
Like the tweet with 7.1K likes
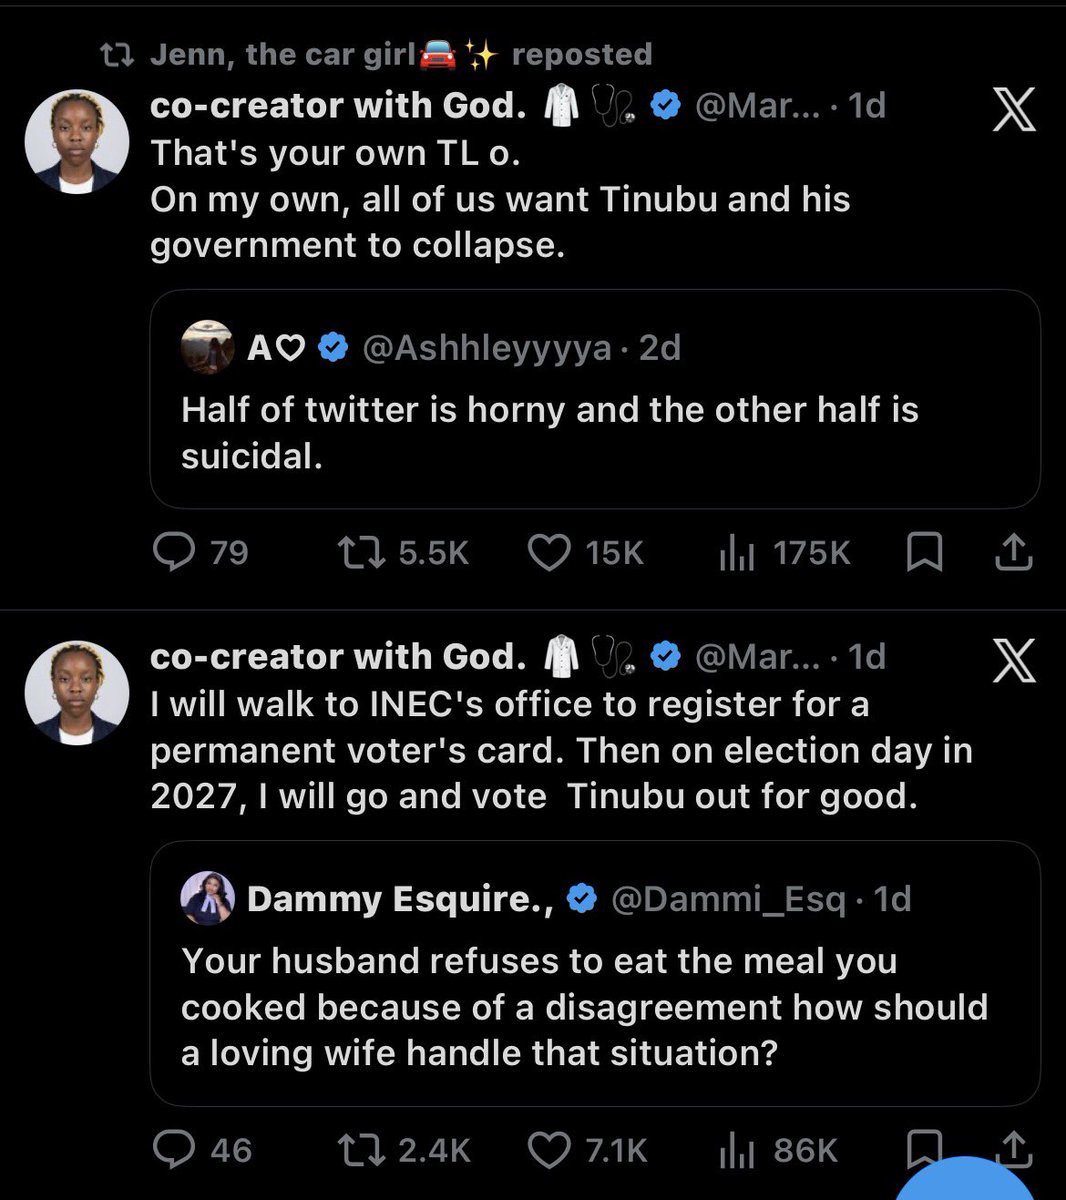coord(587,1149)
